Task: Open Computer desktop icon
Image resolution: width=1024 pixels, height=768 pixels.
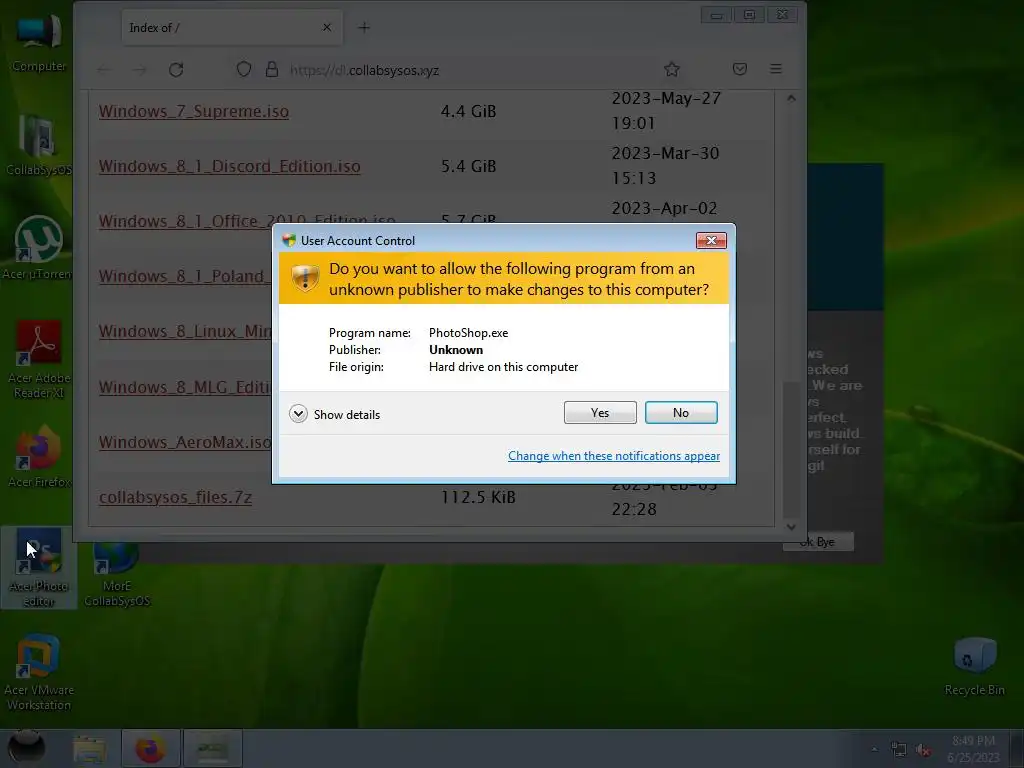Action: [39, 42]
